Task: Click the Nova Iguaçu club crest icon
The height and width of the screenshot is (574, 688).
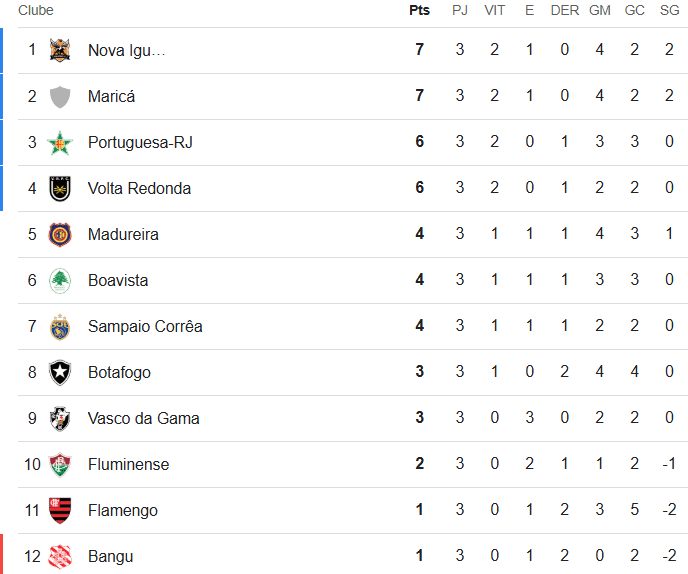Action: (60, 50)
